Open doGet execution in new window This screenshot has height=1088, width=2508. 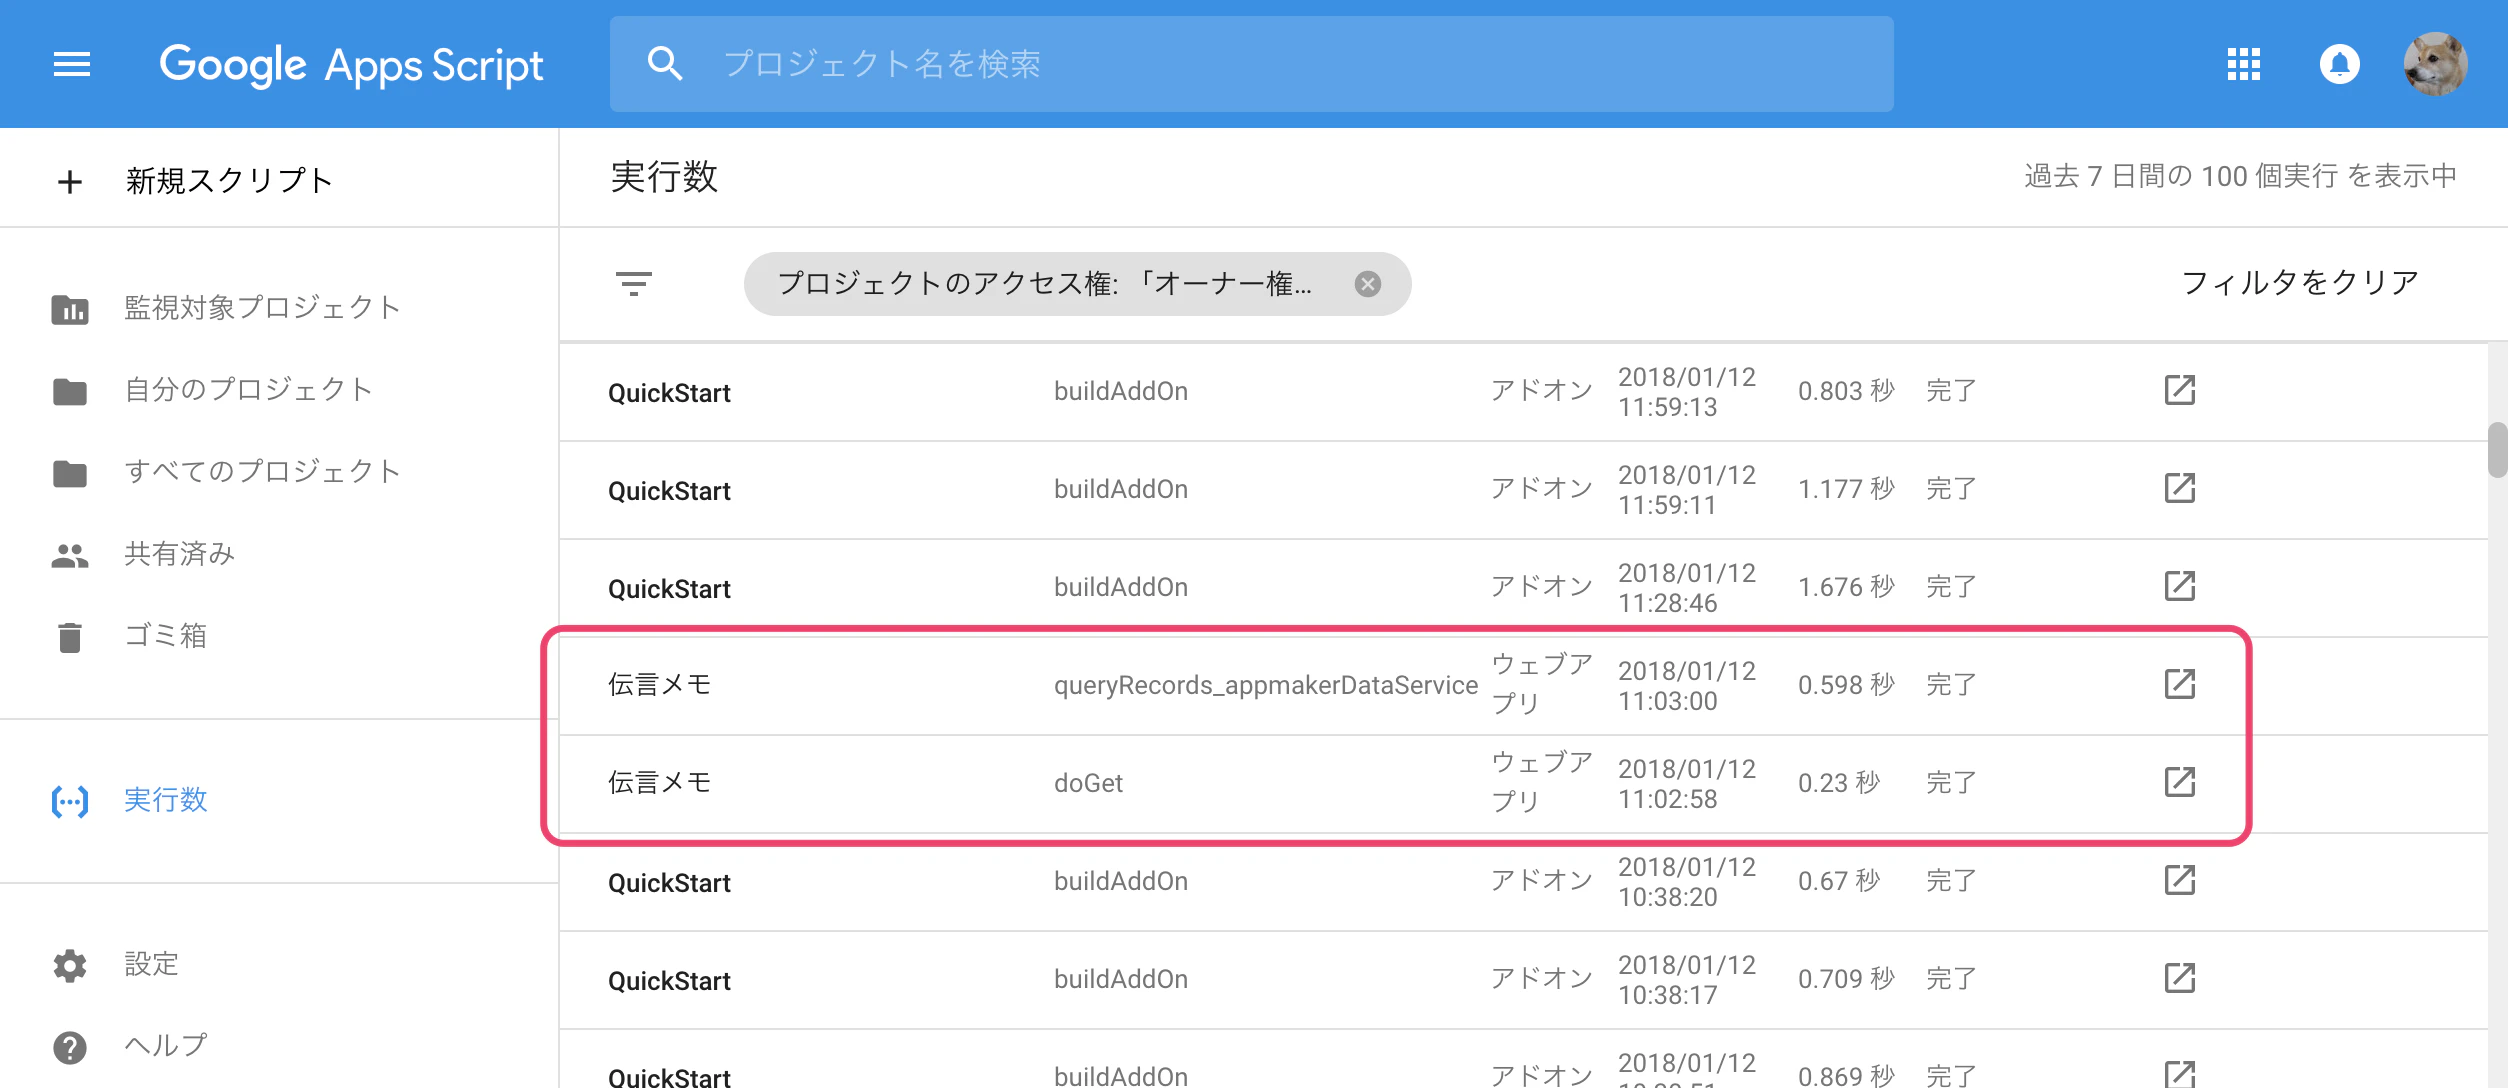coord(2179,782)
